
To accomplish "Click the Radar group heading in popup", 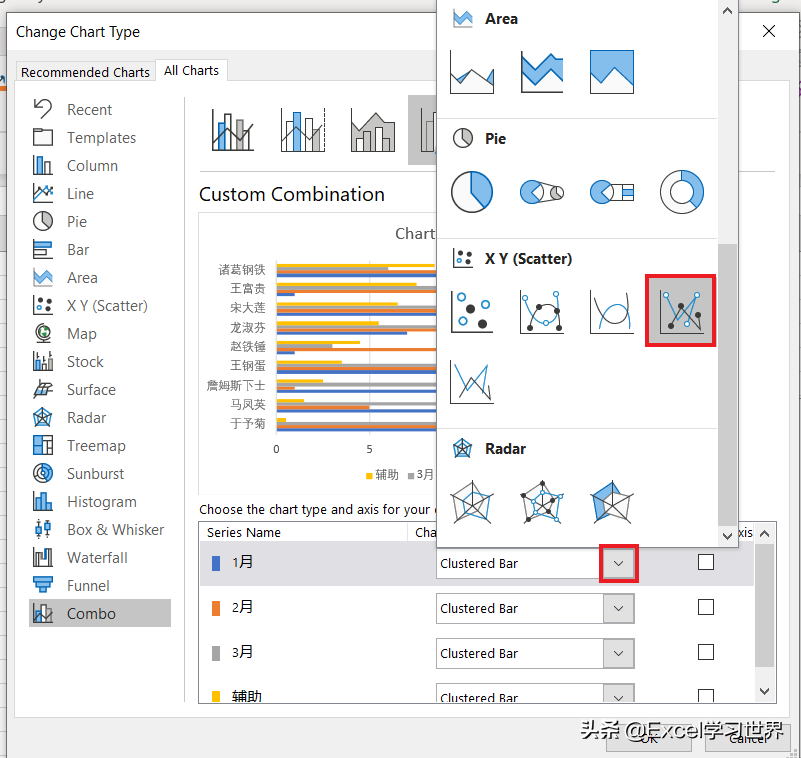I will pos(505,449).
